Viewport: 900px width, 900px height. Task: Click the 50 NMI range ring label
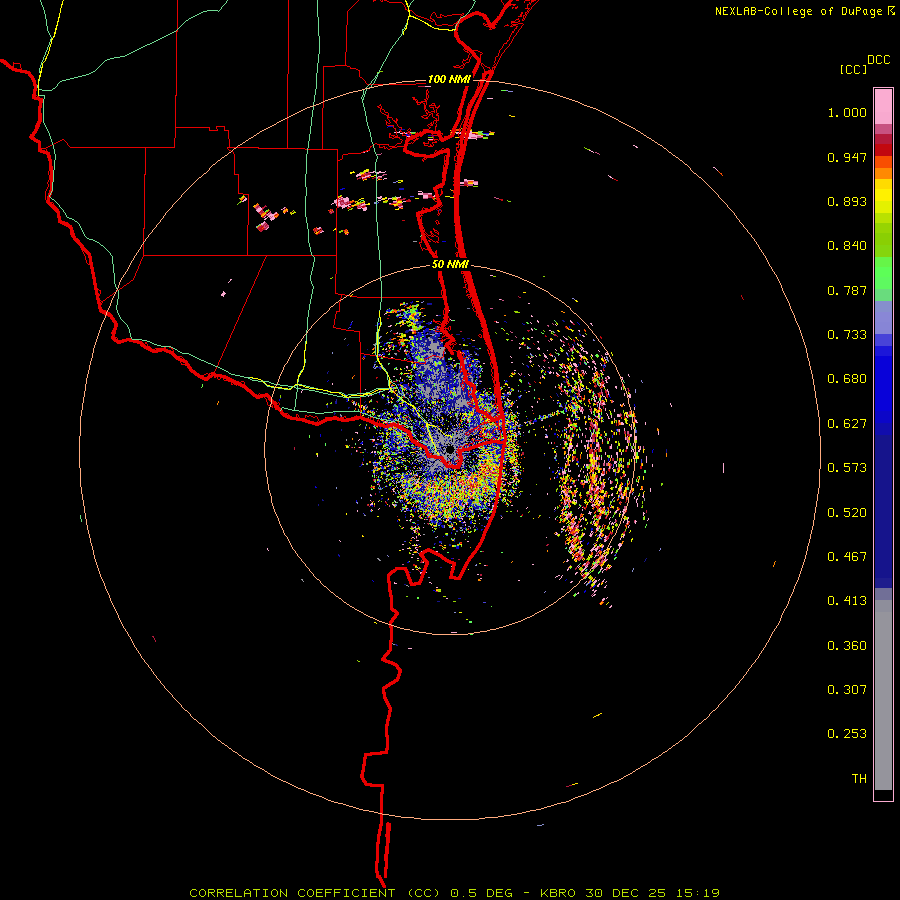point(451,265)
